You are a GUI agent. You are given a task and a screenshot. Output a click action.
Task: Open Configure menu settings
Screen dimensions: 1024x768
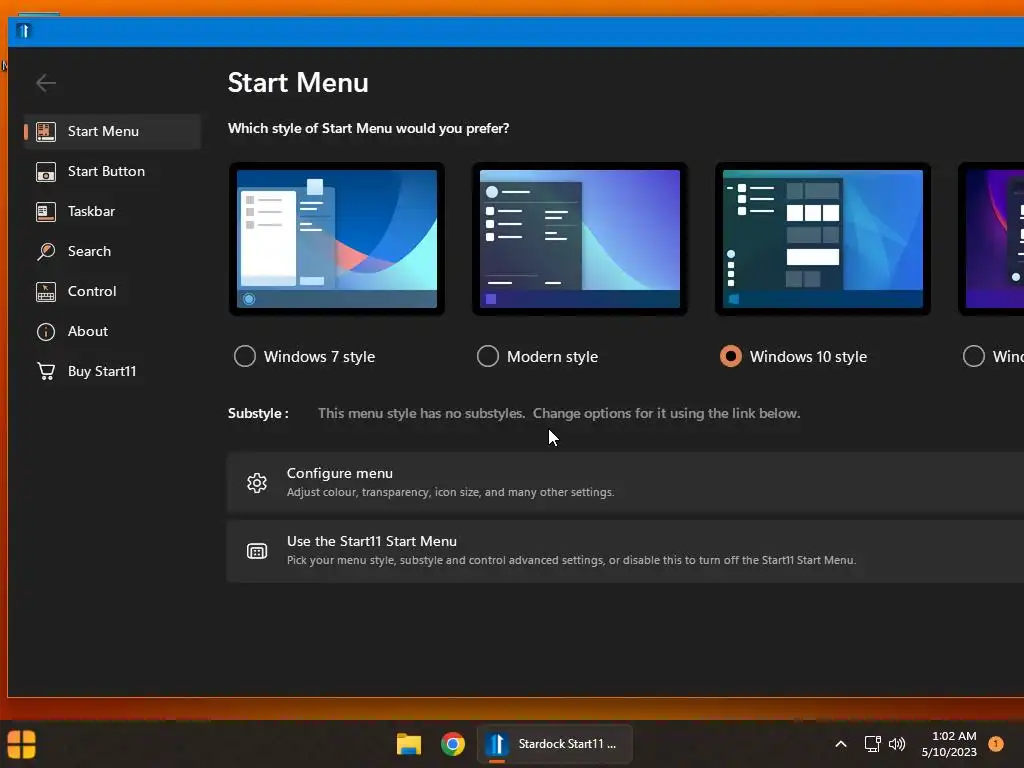625,483
